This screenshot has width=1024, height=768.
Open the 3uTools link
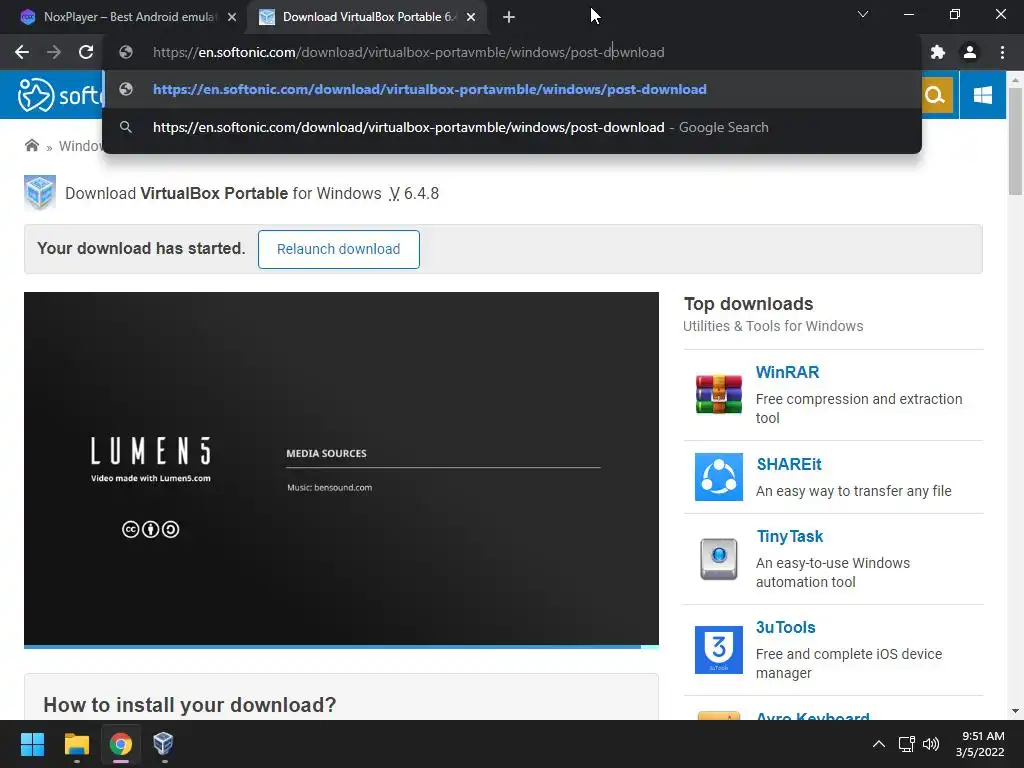point(786,627)
